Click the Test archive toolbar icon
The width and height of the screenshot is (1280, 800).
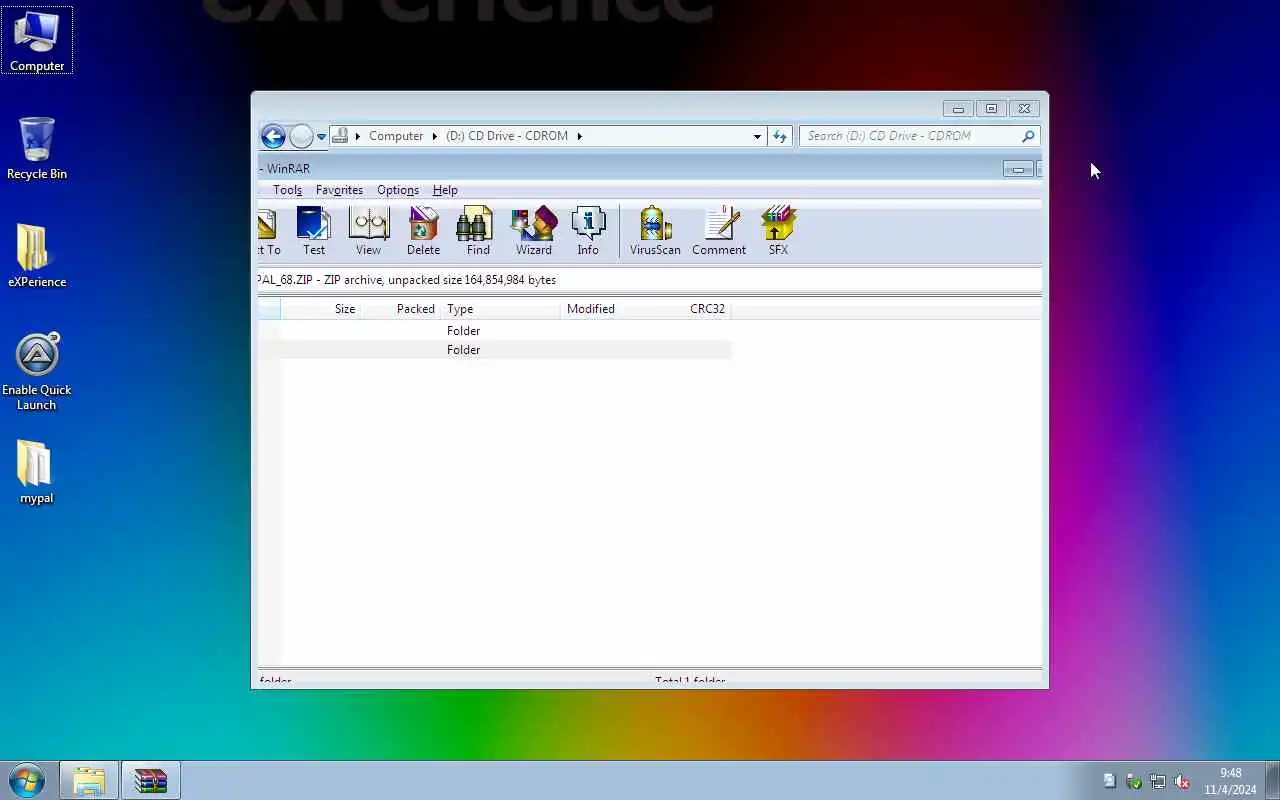pyautogui.click(x=314, y=232)
